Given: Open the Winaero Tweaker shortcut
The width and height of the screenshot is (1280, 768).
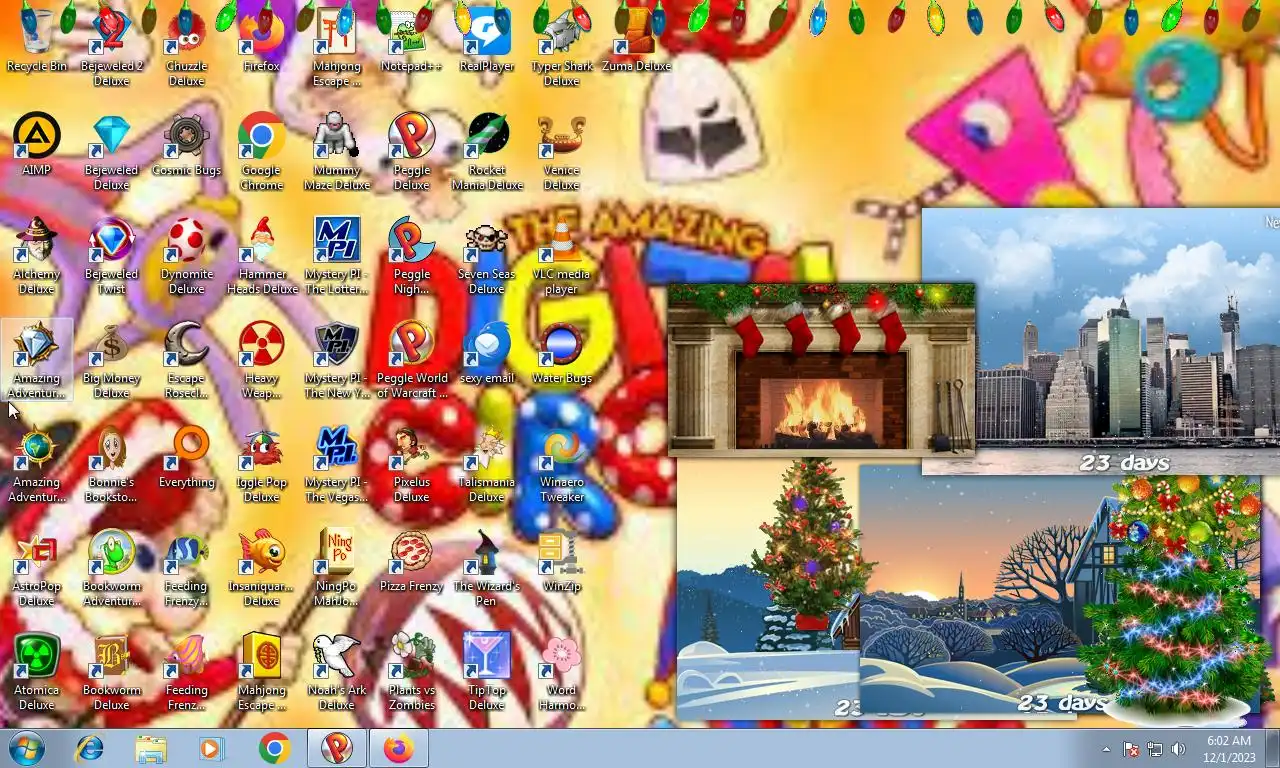Looking at the screenshot, I should click(561, 463).
